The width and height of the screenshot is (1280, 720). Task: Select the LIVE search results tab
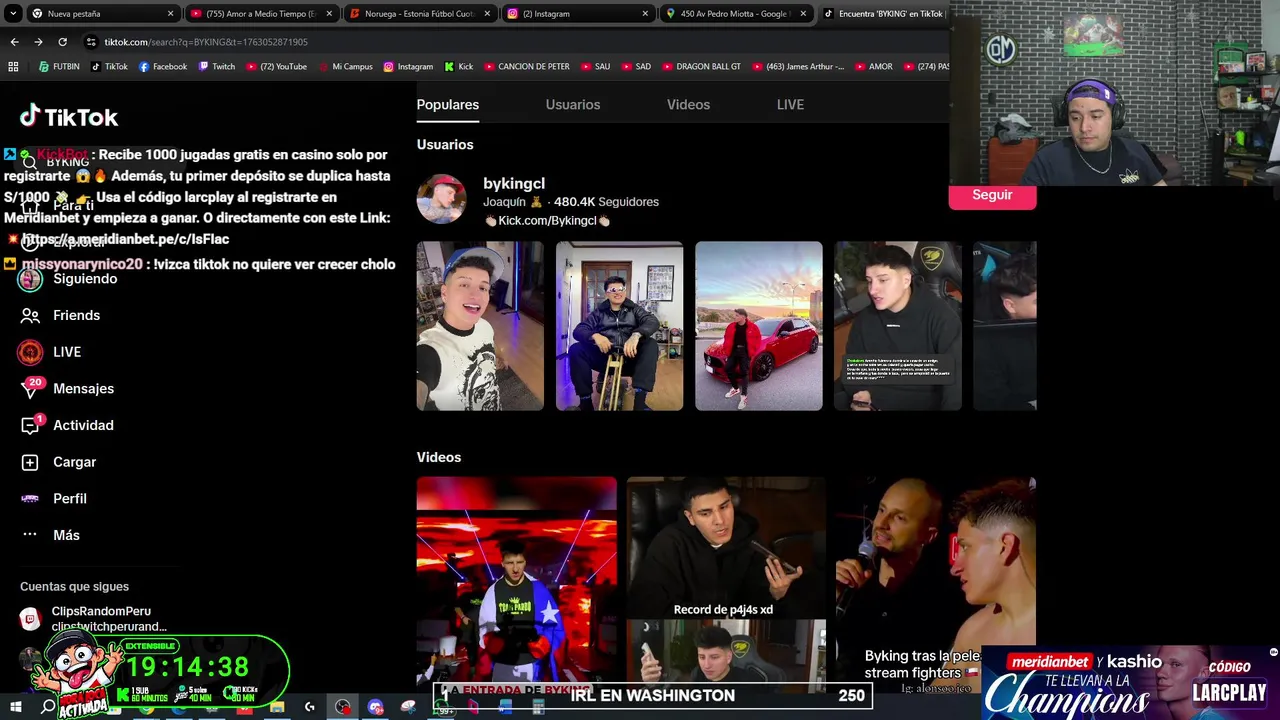[790, 105]
